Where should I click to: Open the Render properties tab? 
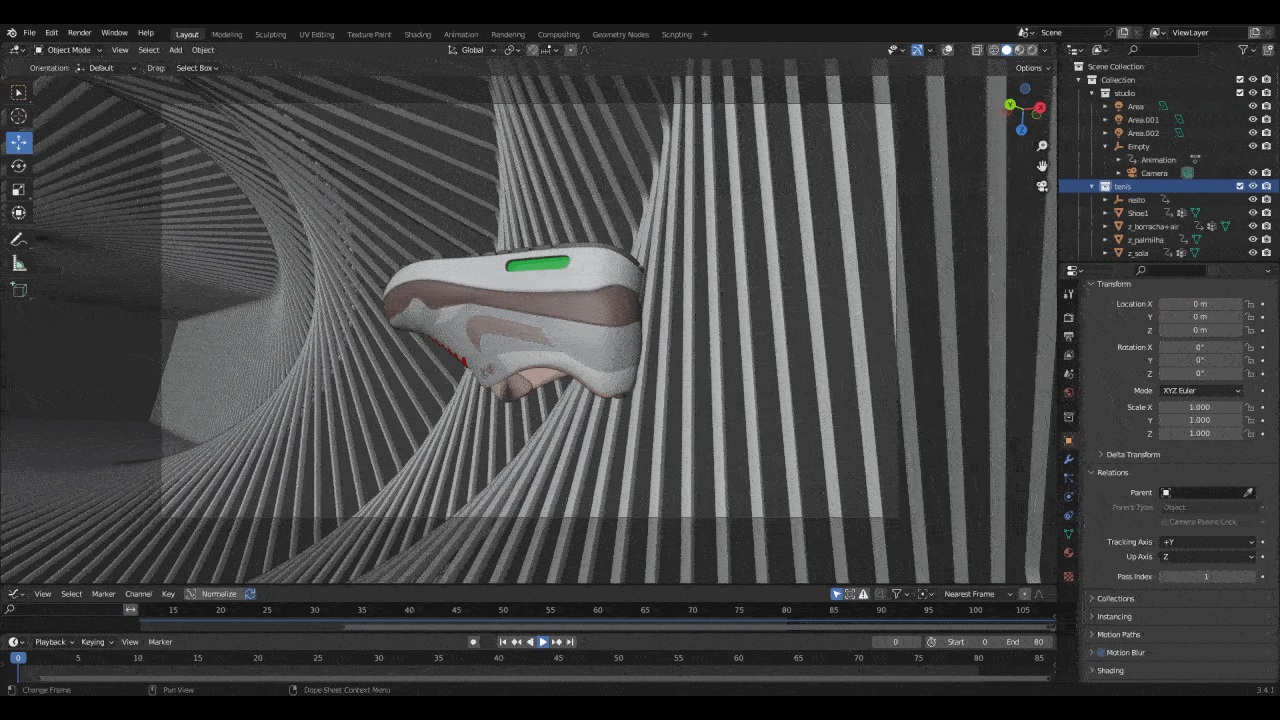coord(1068,317)
